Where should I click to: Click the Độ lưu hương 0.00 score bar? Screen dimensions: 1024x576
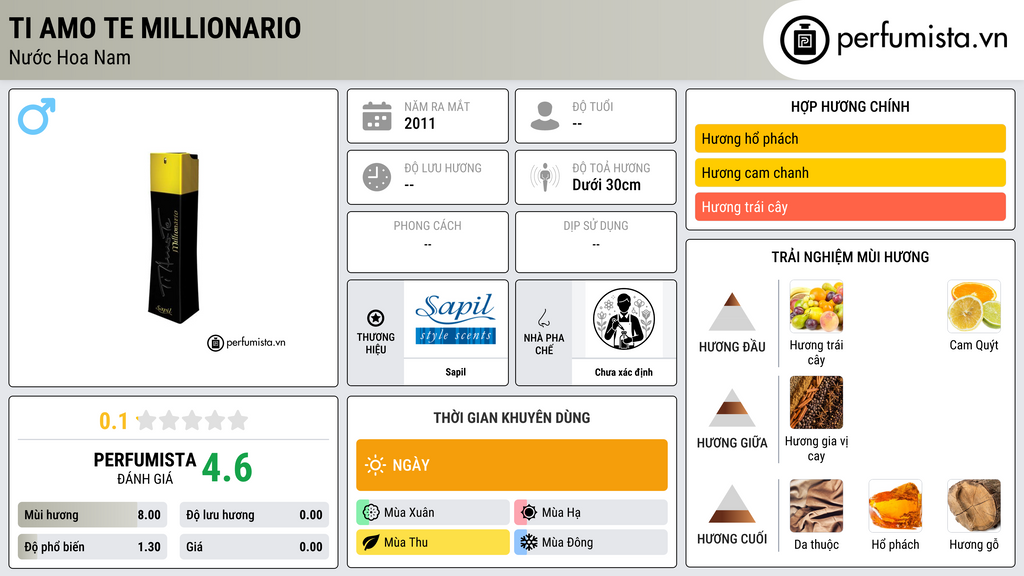(x=254, y=515)
